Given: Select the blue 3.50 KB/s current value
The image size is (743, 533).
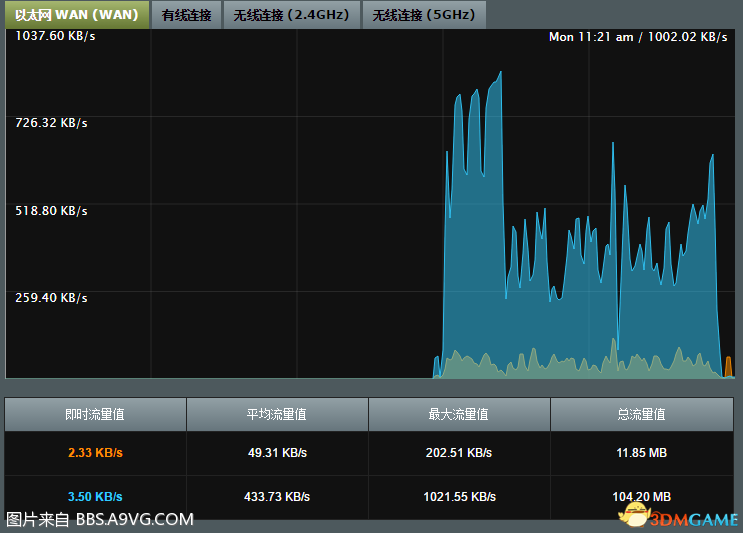Looking at the screenshot, I should [x=95, y=497].
